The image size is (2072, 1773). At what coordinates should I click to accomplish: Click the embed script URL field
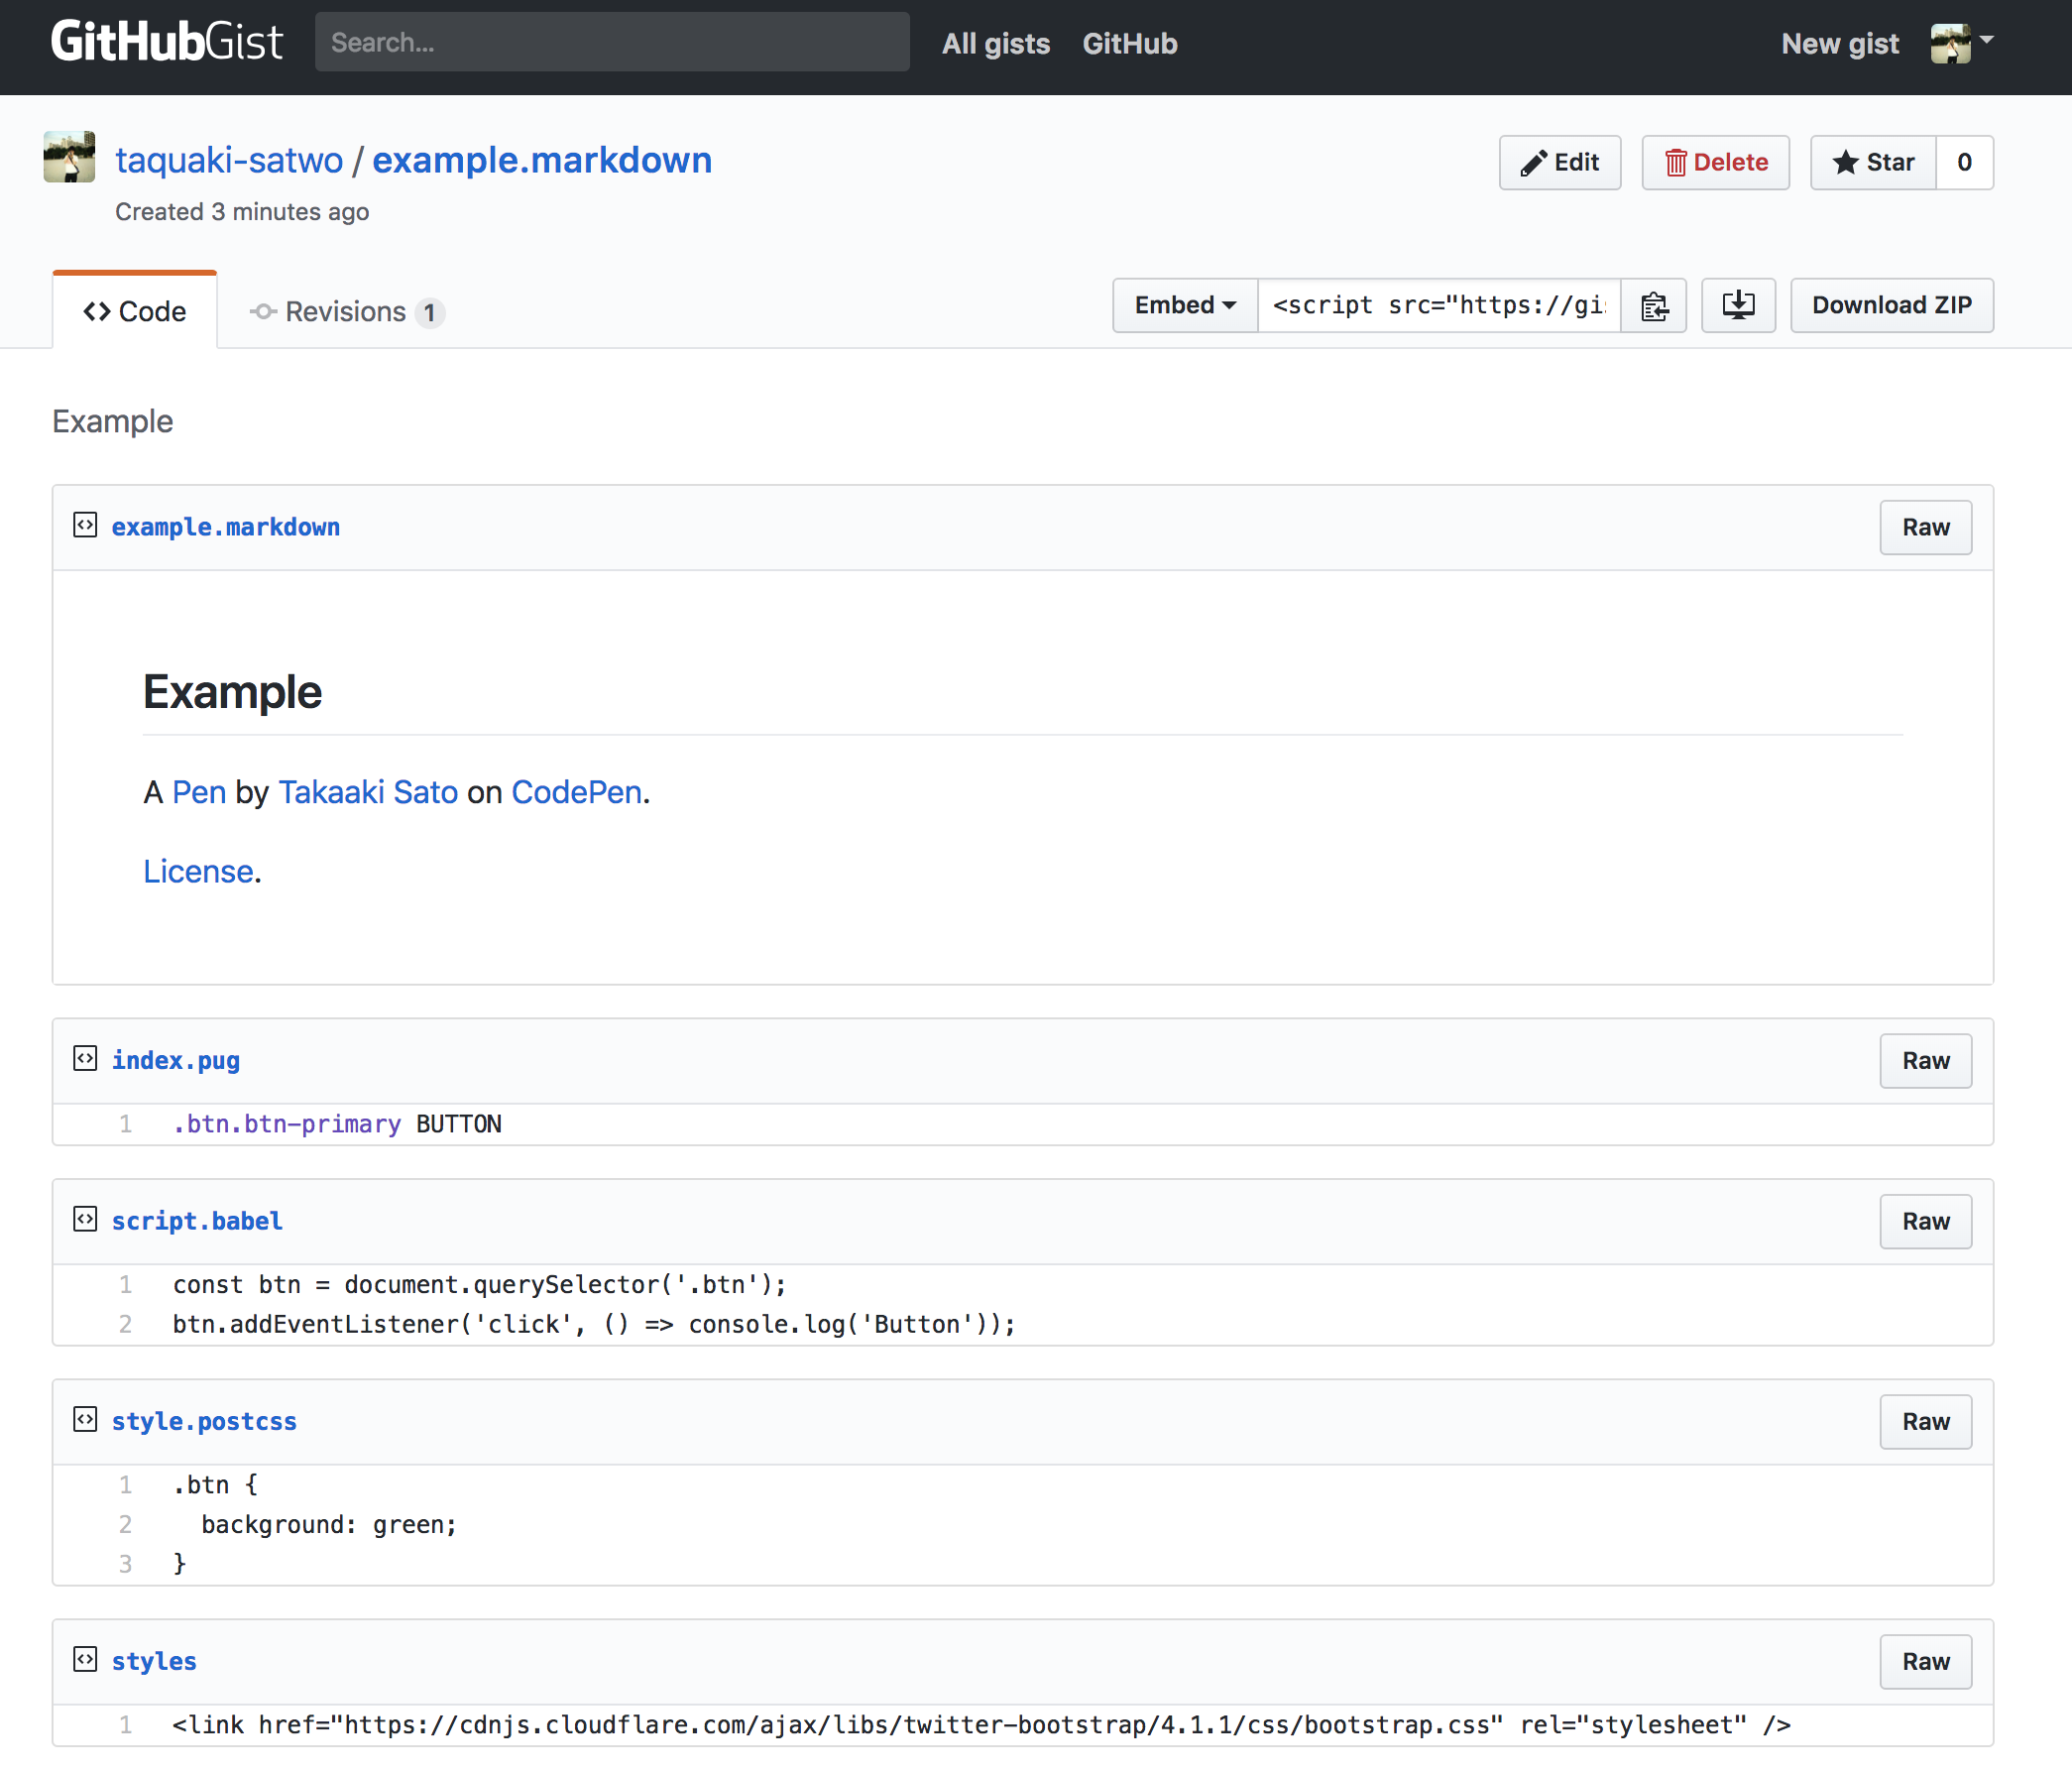1439,305
